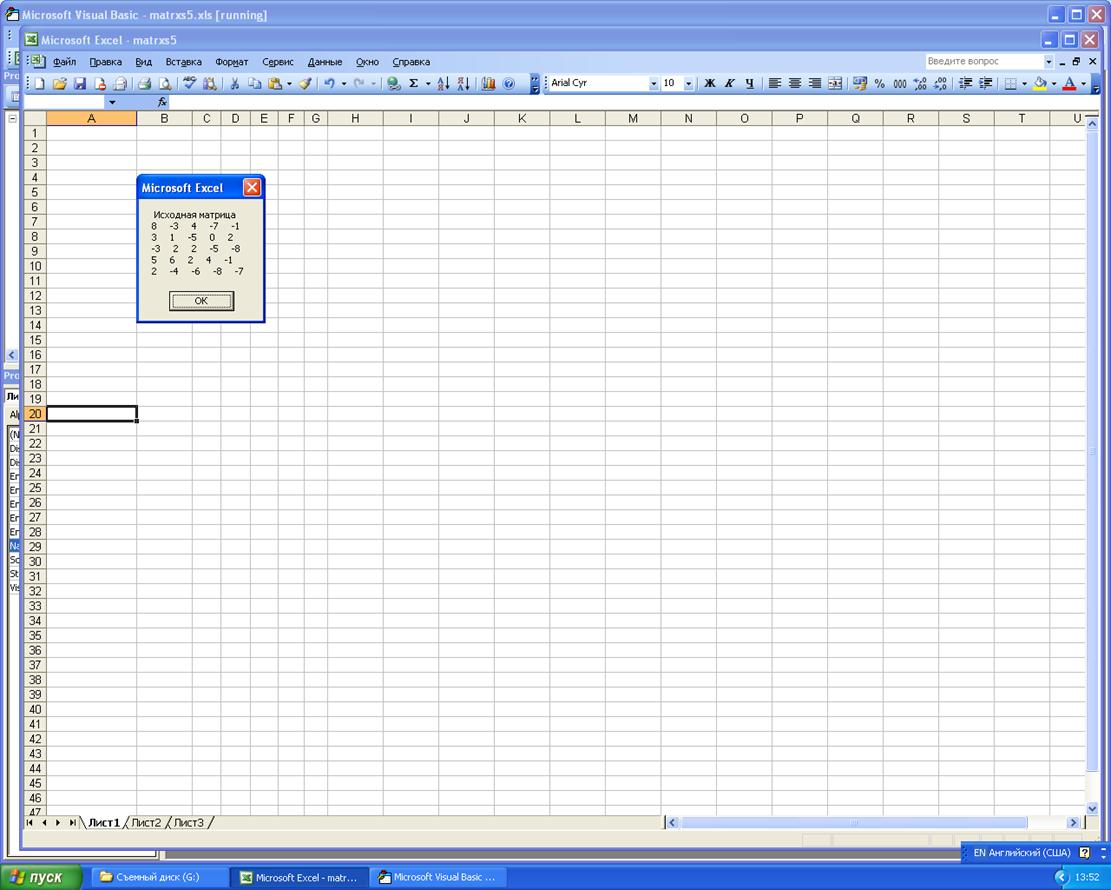The image size is (1111, 890).
Task: Open the Вставка menu
Action: click(x=184, y=62)
